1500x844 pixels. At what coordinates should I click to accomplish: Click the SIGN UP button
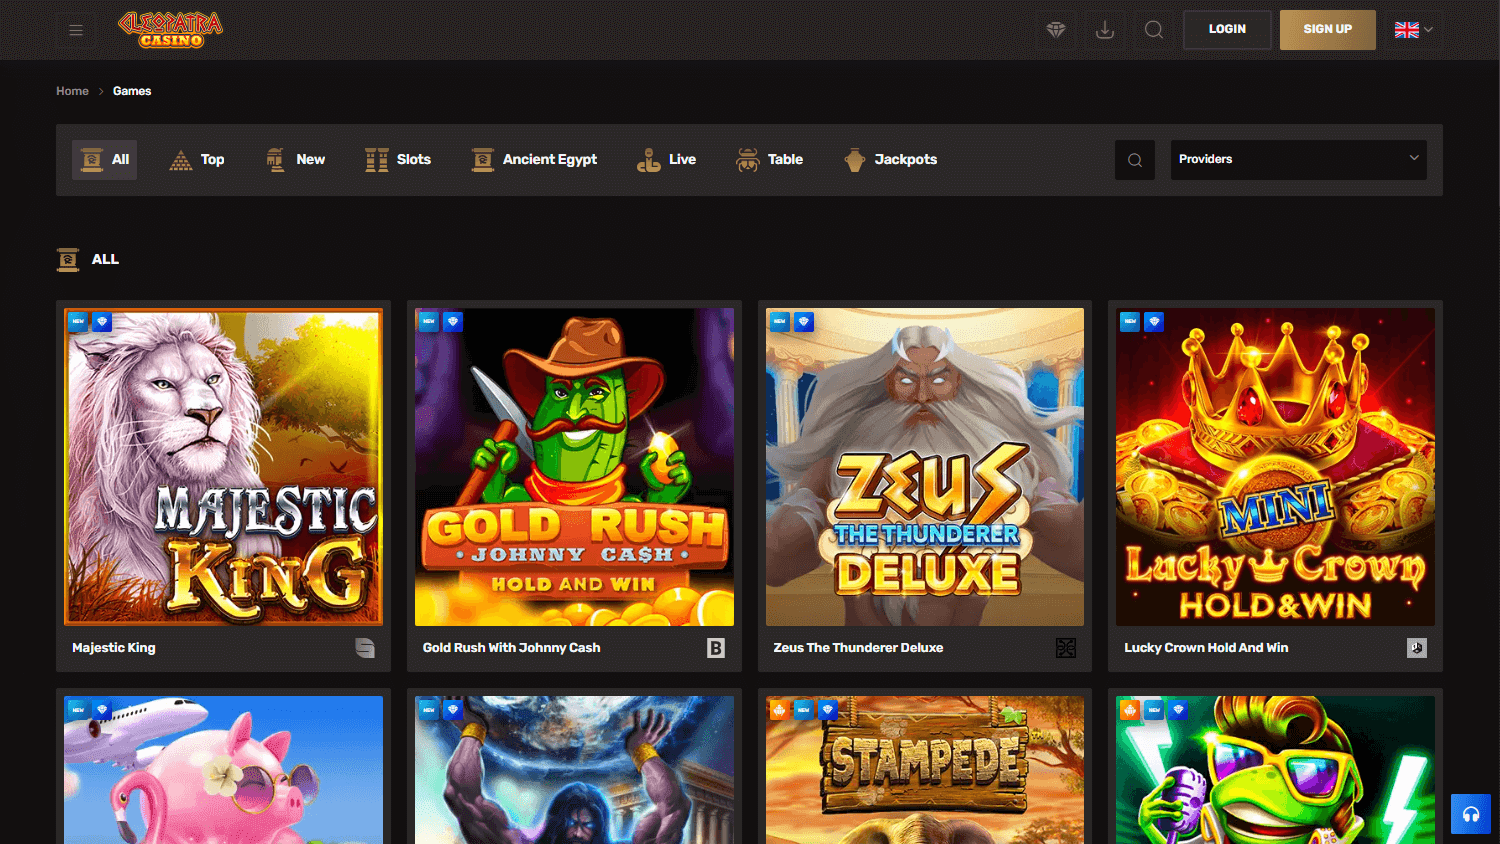[x=1328, y=30]
